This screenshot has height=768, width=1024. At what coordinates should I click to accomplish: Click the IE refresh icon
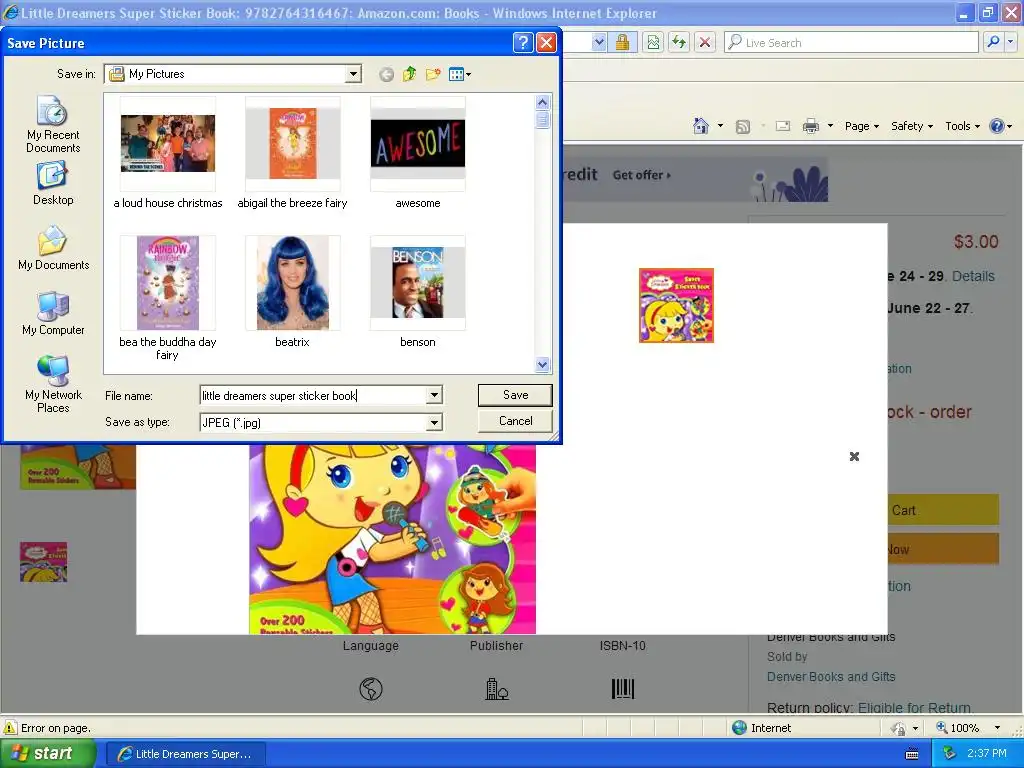point(679,42)
